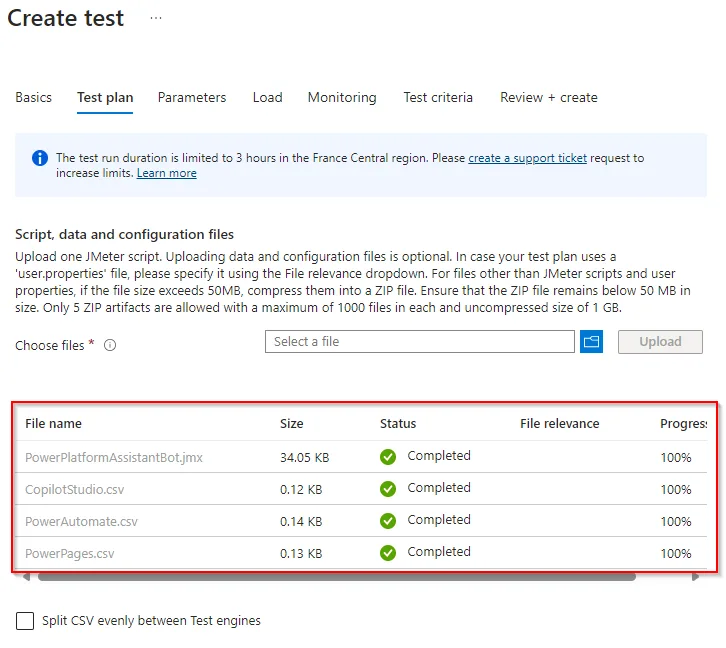The height and width of the screenshot is (648, 726).
Task: Click green check icon for PowerPages.csv
Action: tap(388, 553)
